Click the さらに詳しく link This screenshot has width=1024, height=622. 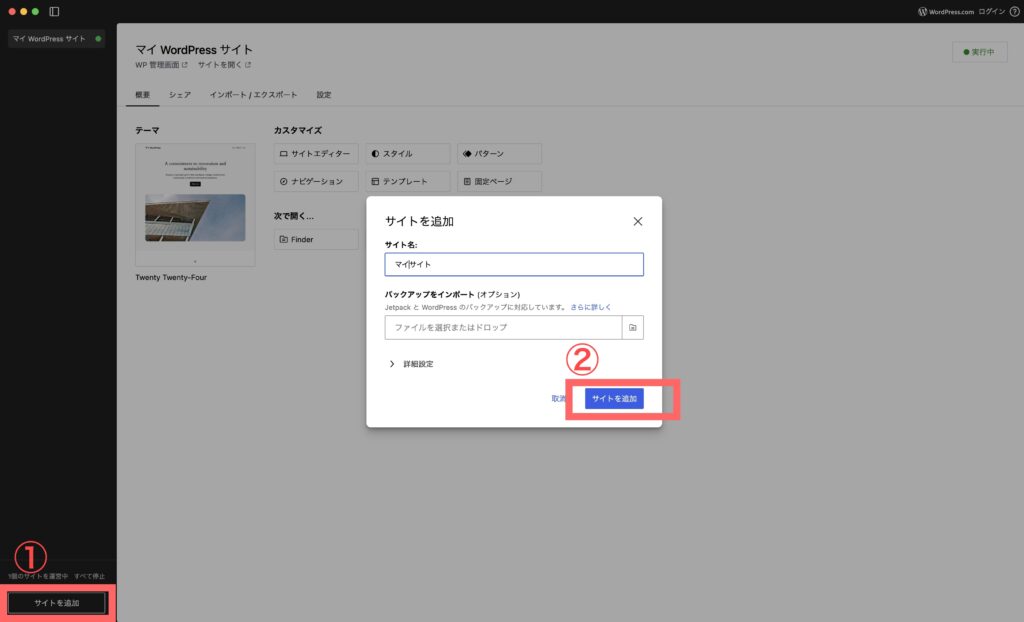pyautogui.click(x=590, y=307)
